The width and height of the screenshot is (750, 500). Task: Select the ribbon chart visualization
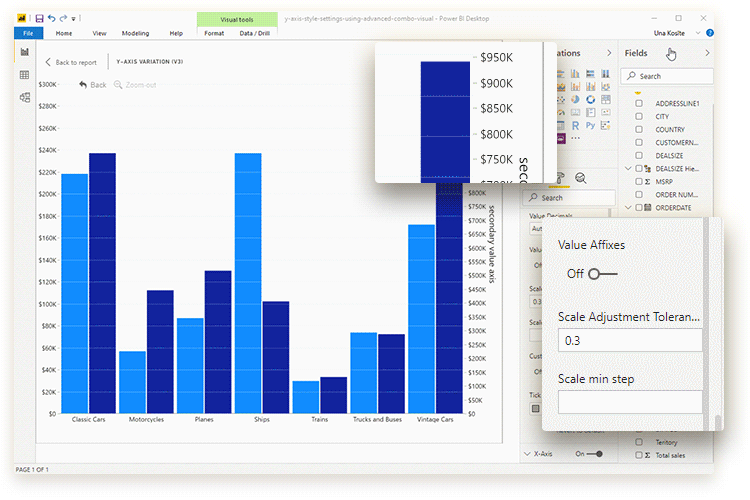606,87
